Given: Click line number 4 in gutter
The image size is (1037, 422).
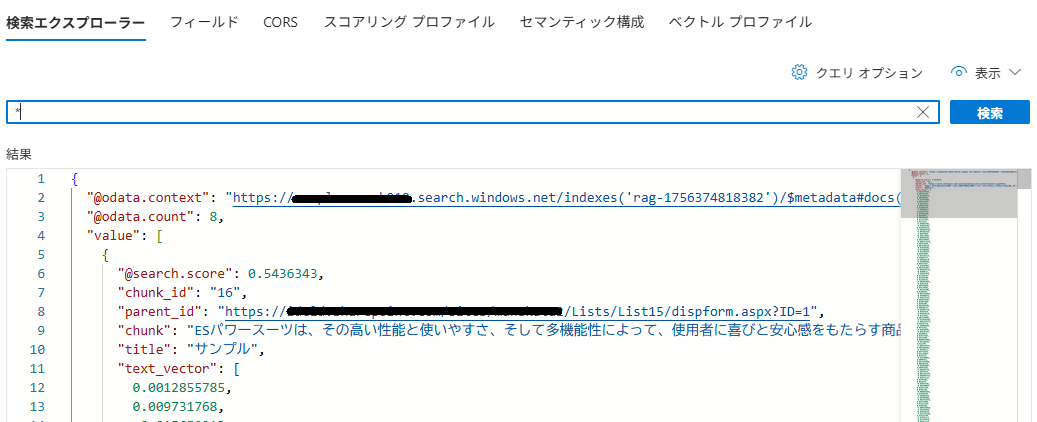Looking at the screenshot, I should [x=41, y=235].
